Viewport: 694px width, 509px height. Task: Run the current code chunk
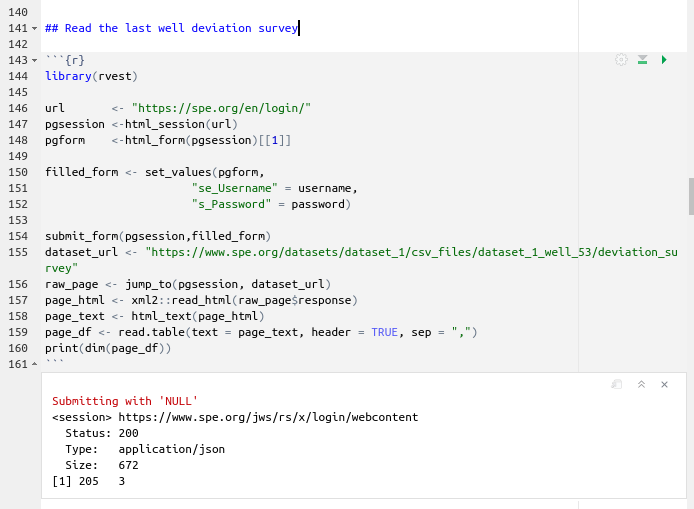pyautogui.click(x=664, y=60)
